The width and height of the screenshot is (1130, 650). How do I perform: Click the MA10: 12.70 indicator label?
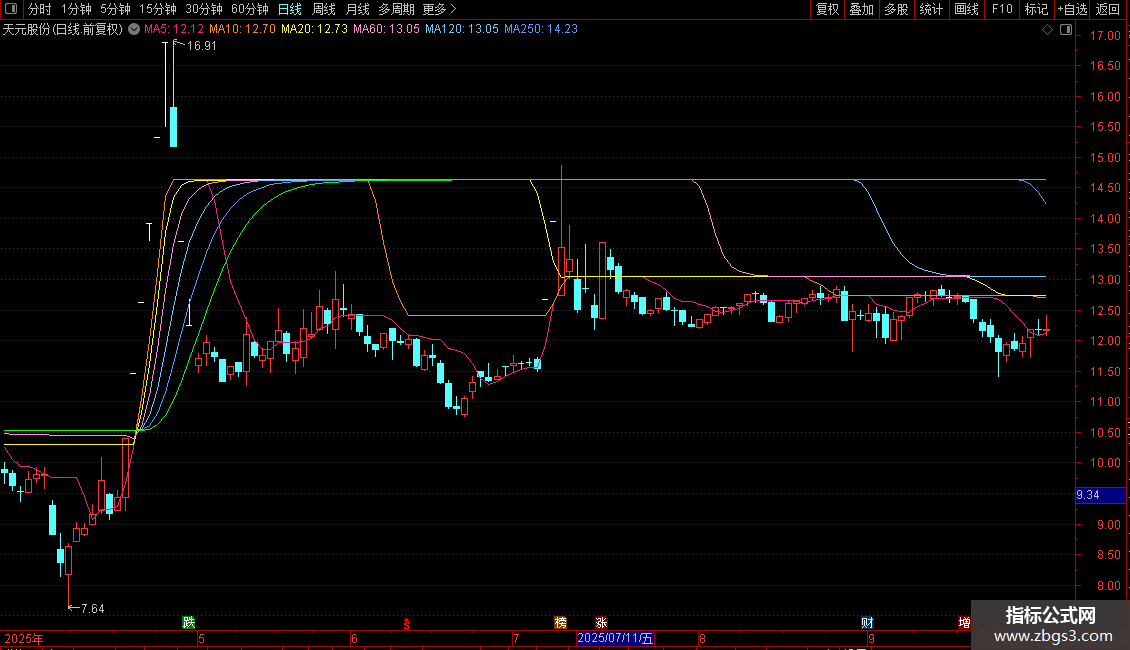[x=242, y=29]
